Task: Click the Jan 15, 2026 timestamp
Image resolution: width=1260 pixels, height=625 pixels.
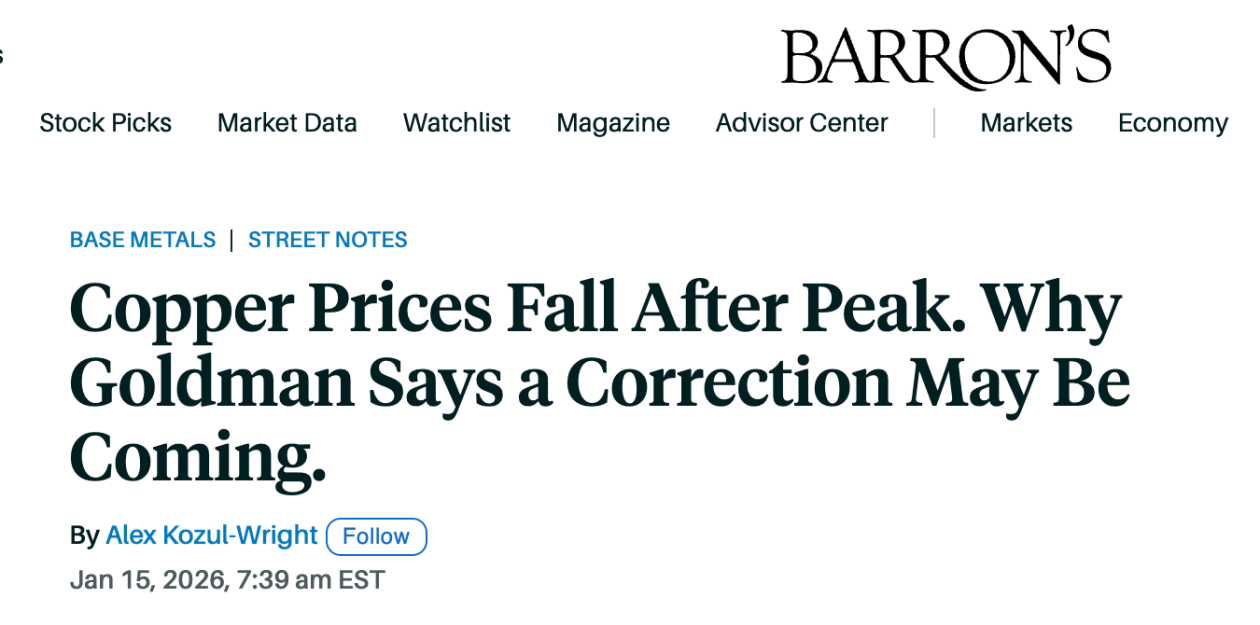Action: [x=227, y=580]
